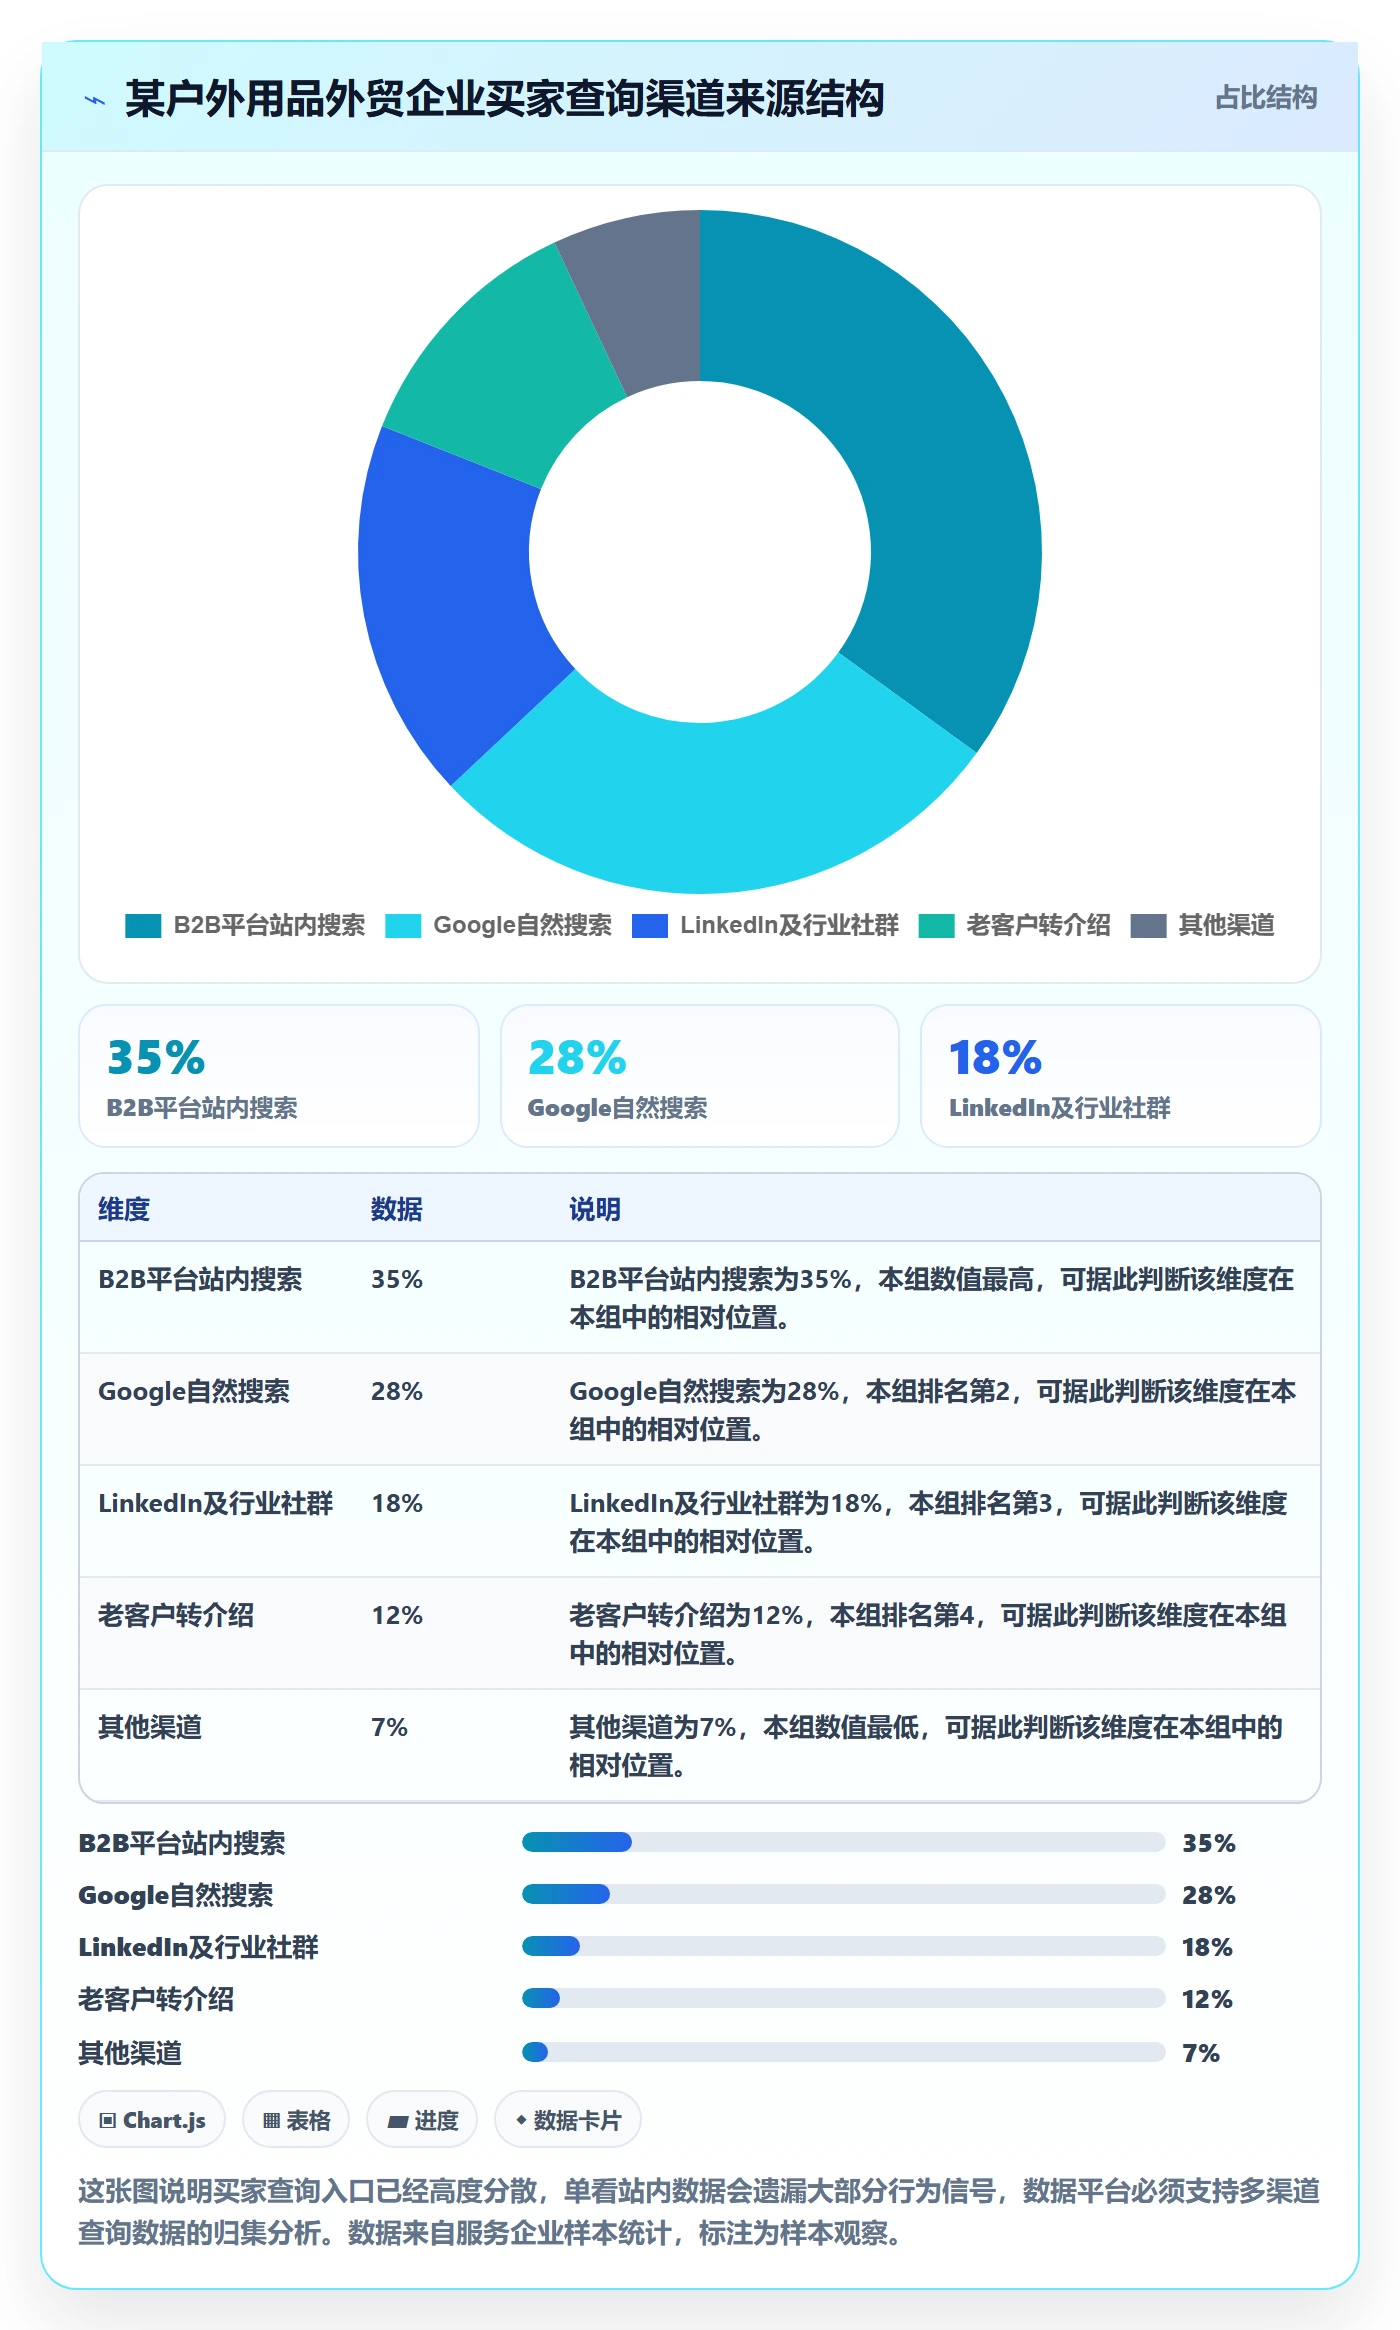The image size is (1400, 2330).
Task: Click the Chart.js tag chip
Action: click(x=152, y=2120)
